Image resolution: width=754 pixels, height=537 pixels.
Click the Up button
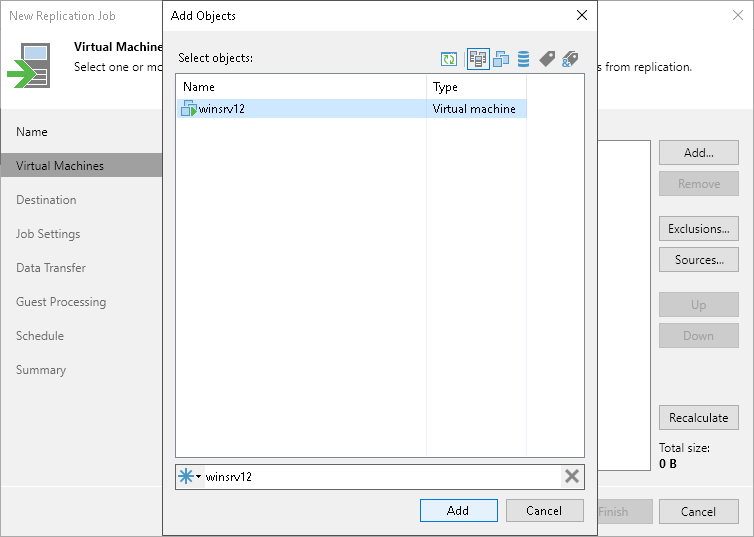tap(698, 305)
